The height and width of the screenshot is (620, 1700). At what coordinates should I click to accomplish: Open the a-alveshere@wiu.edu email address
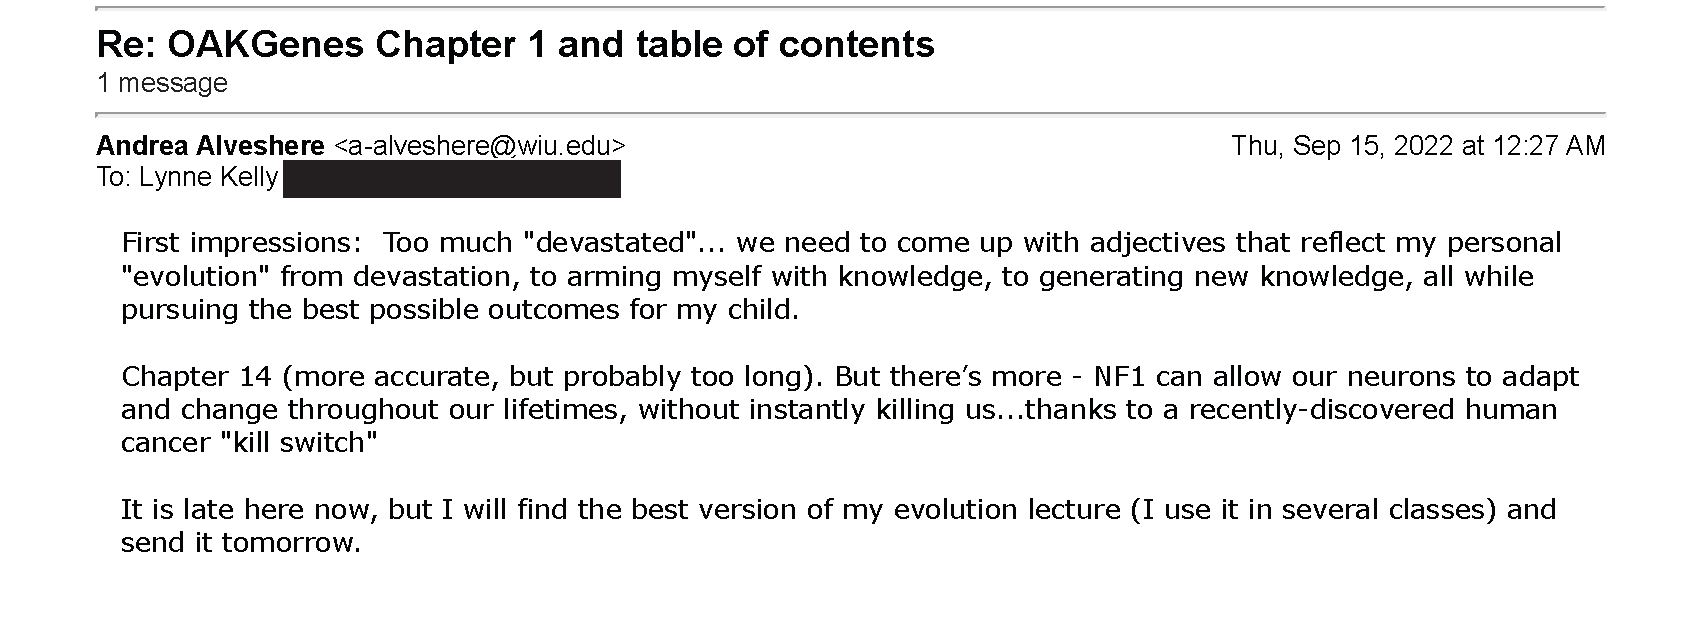(x=479, y=146)
